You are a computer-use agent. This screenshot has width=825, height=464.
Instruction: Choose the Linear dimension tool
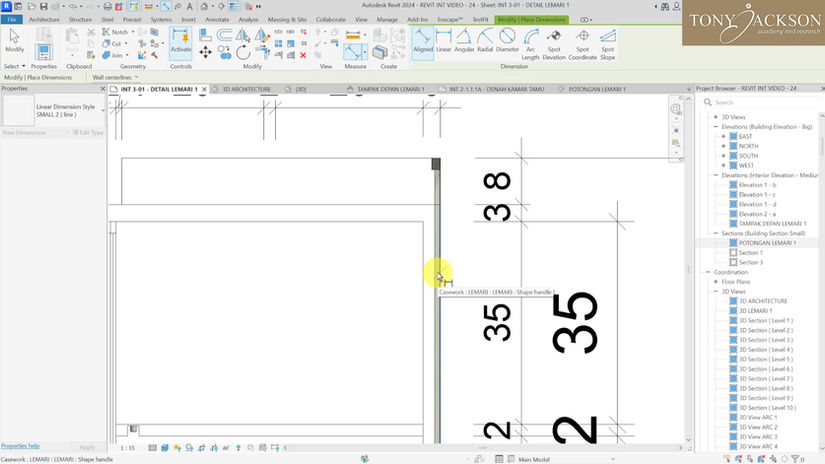444,41
